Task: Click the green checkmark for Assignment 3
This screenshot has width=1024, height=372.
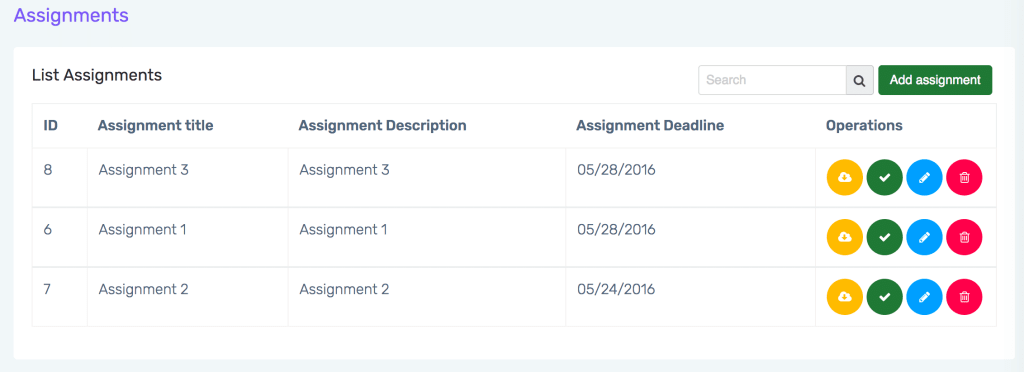Action: point(885,178)
